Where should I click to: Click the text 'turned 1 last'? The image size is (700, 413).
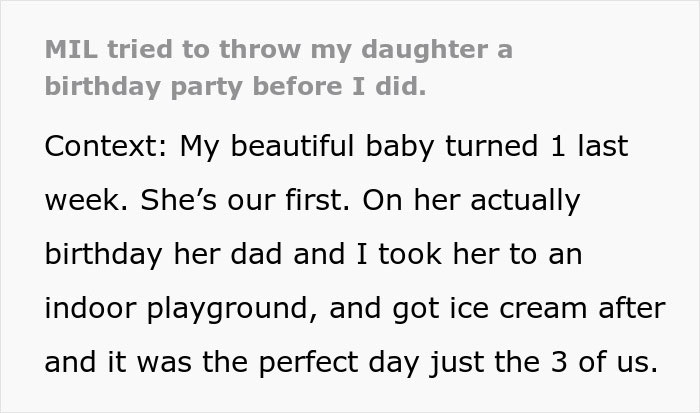543,146
